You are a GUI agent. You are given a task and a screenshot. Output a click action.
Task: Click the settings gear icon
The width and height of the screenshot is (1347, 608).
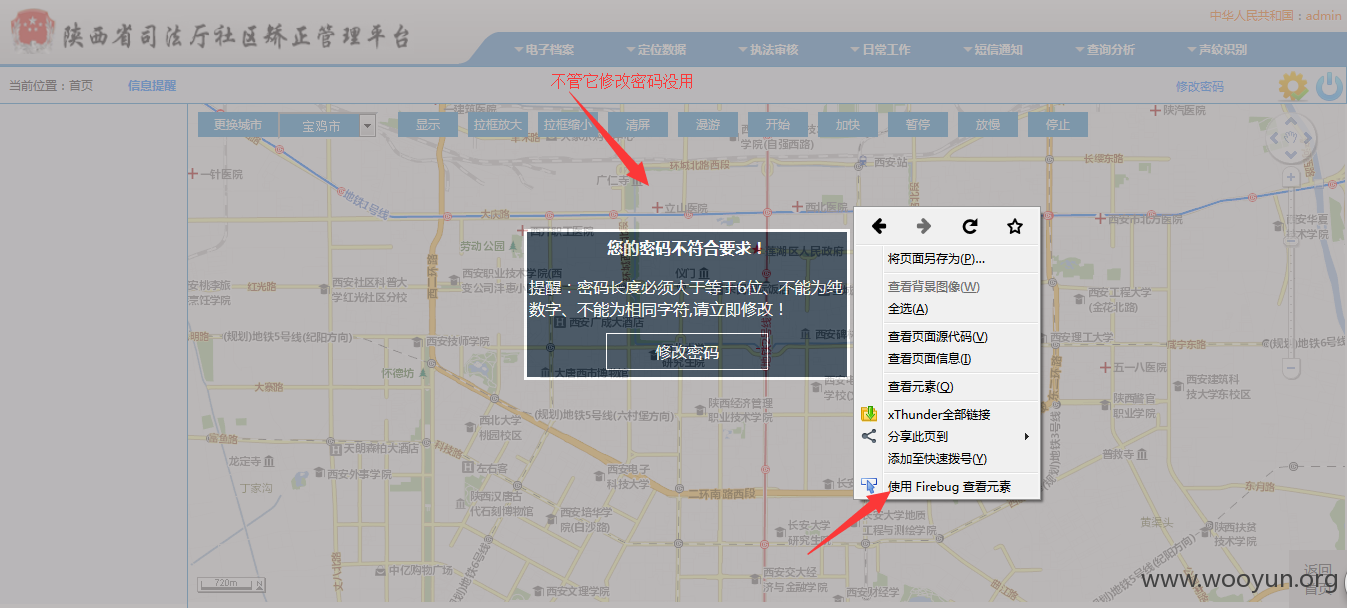pyautogui.click(x=1293, y=87)
